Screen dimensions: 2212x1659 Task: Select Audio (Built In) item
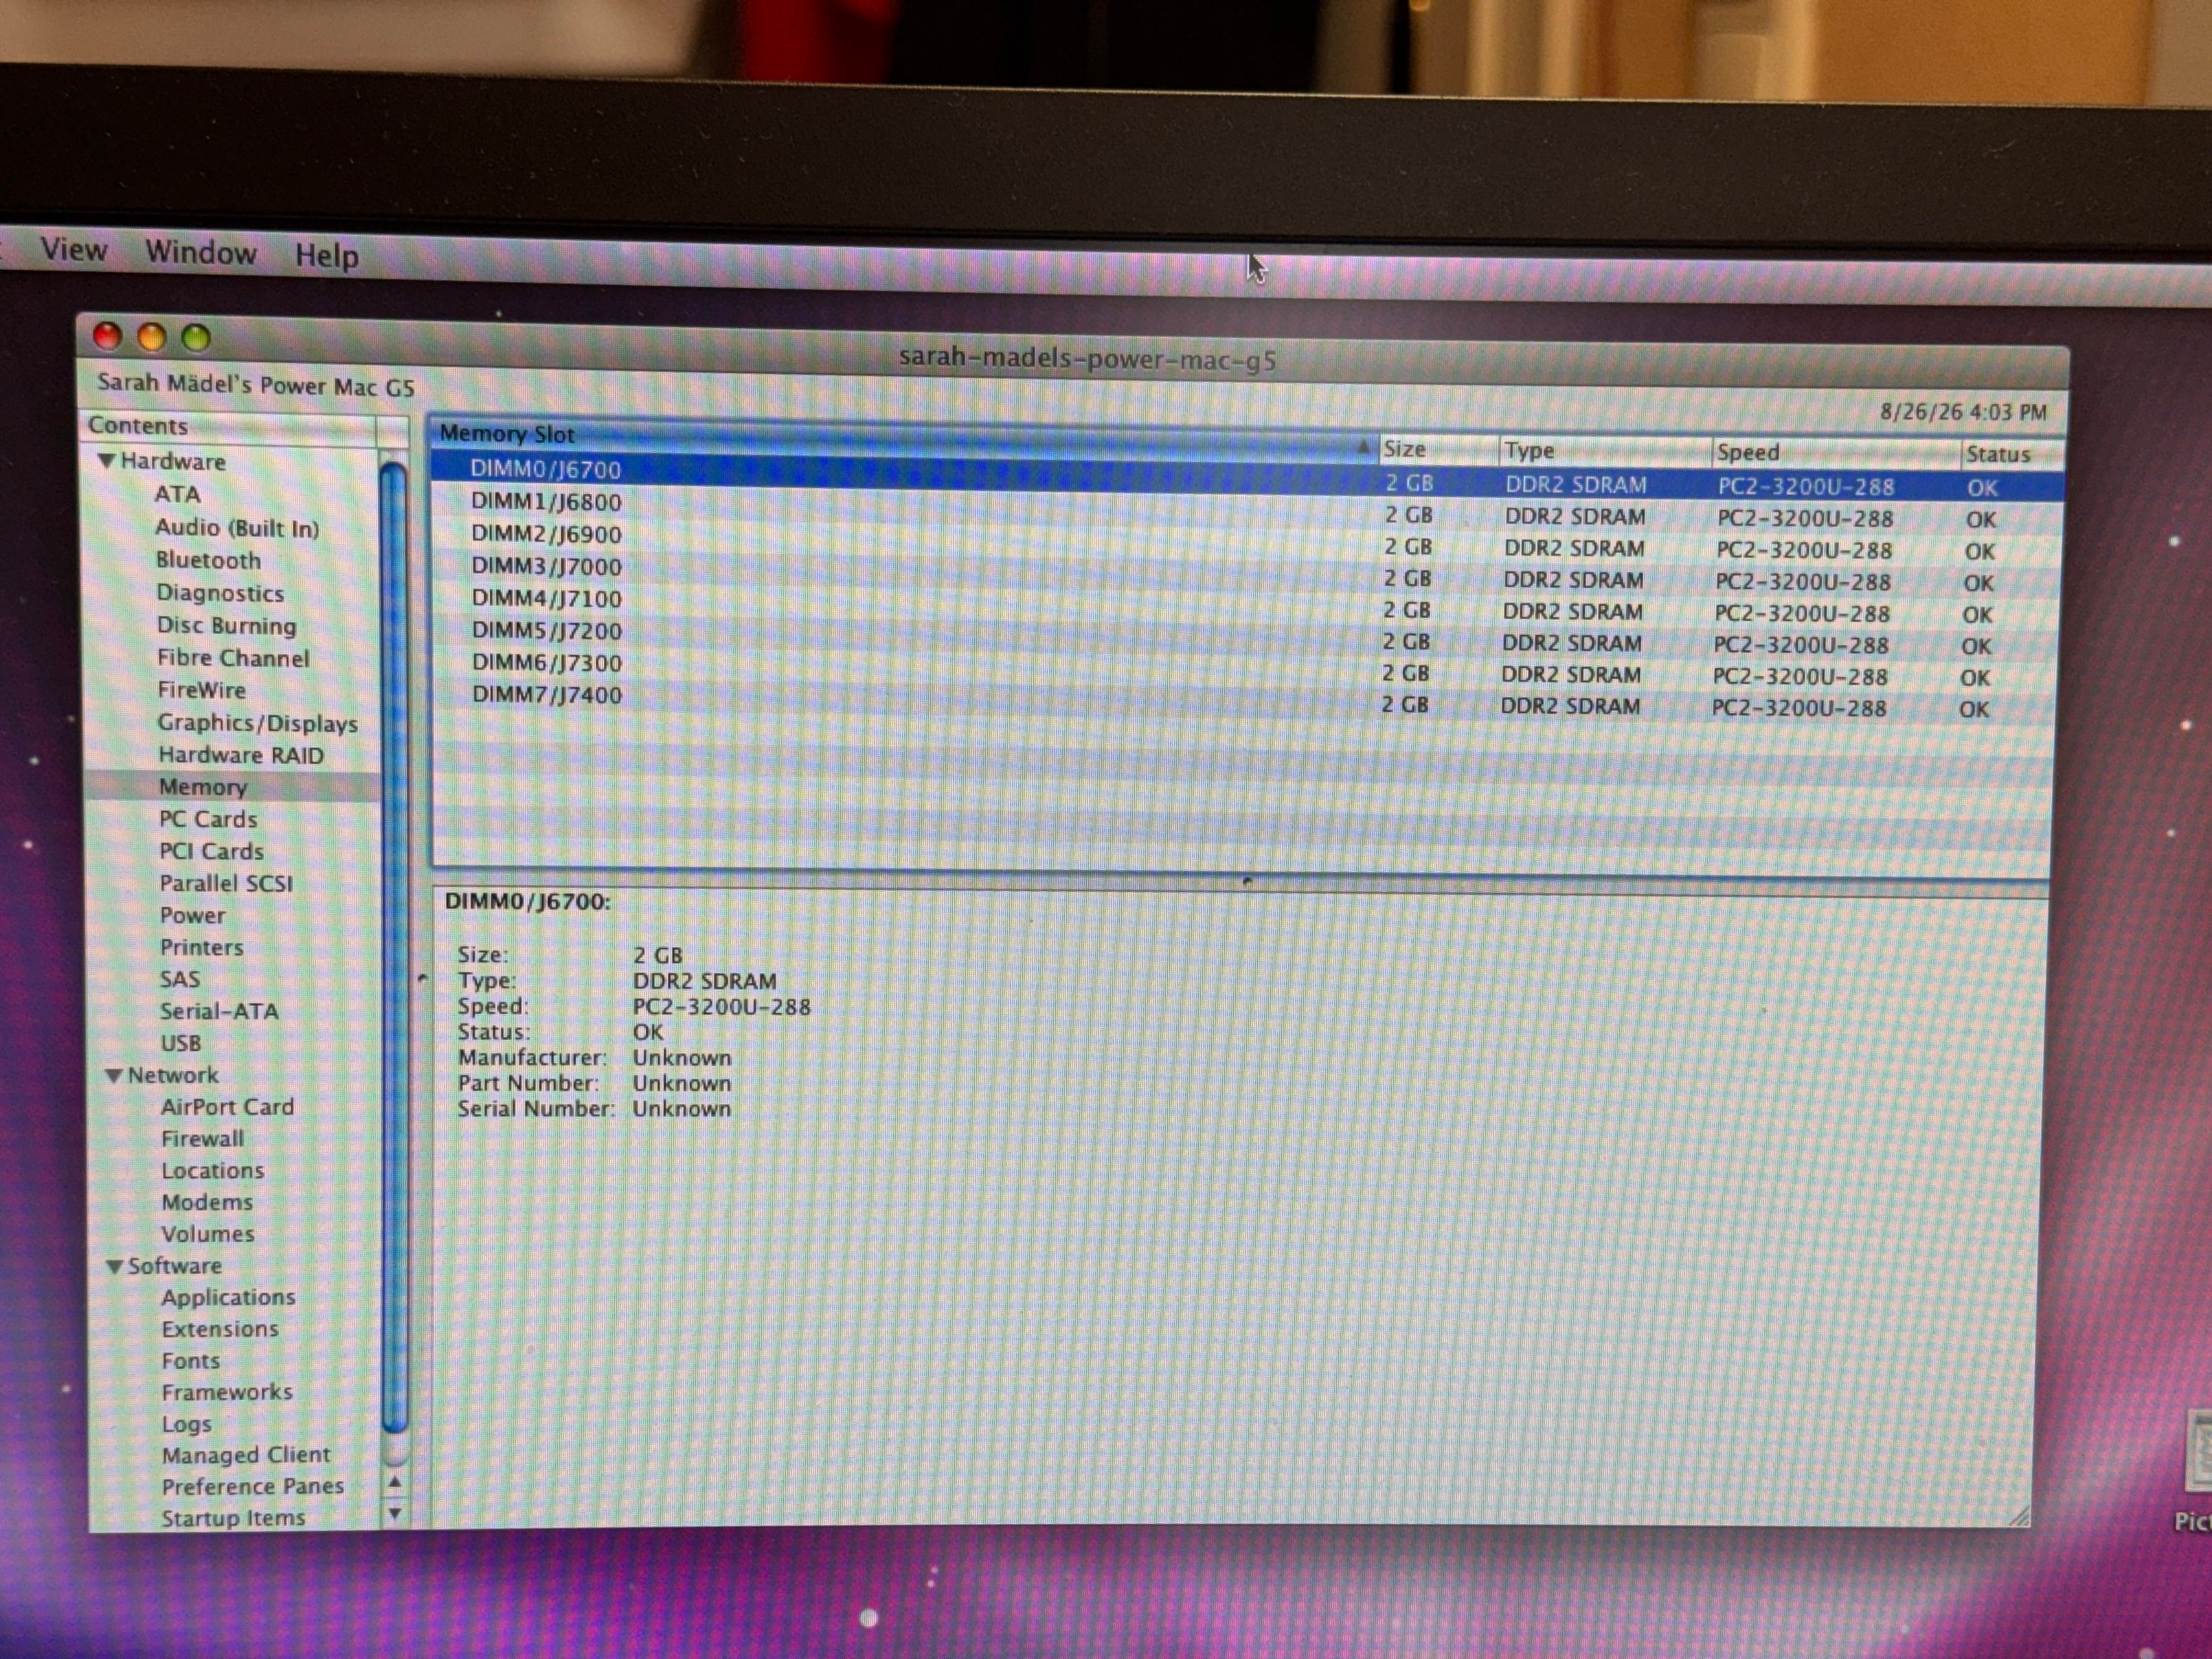[237, 527]
